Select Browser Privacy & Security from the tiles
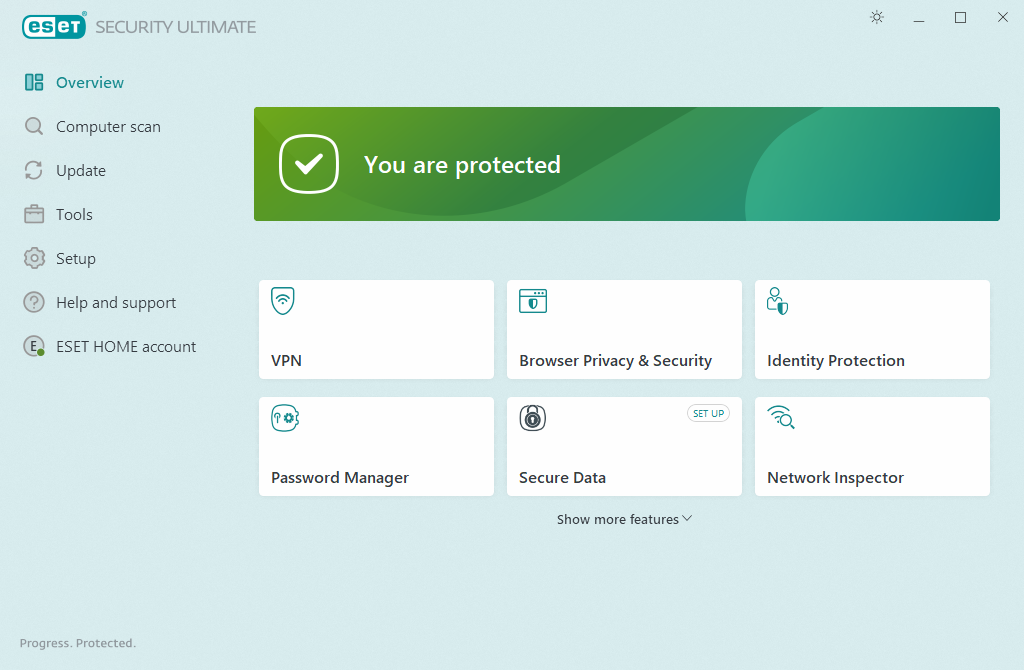 point(624,330)
